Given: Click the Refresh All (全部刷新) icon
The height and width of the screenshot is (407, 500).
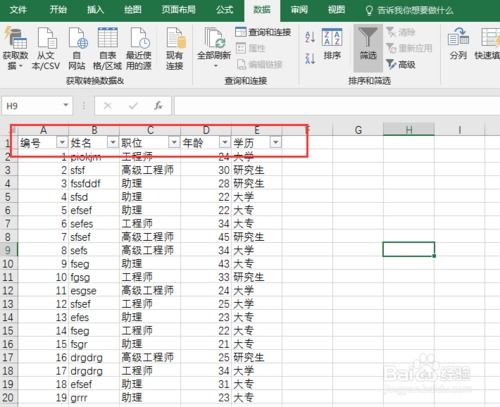Looking at the screenshot, I should tap(214, 38).
